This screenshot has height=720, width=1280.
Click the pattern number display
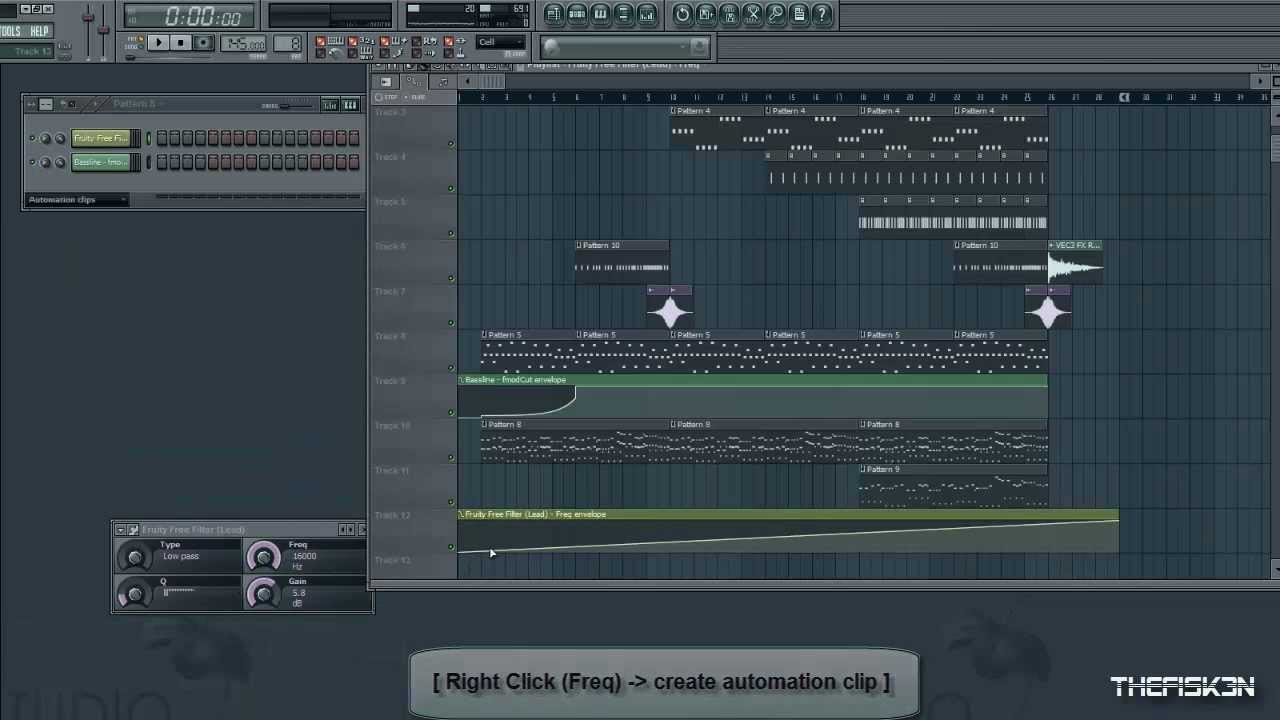pos(288,43)
